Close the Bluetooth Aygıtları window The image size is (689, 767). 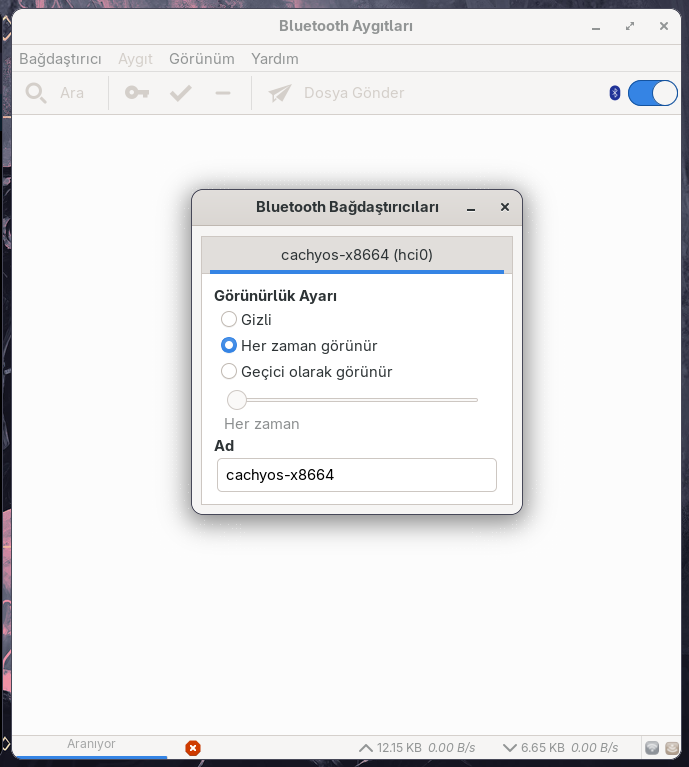pyautogui.click(x=664, y=26)
